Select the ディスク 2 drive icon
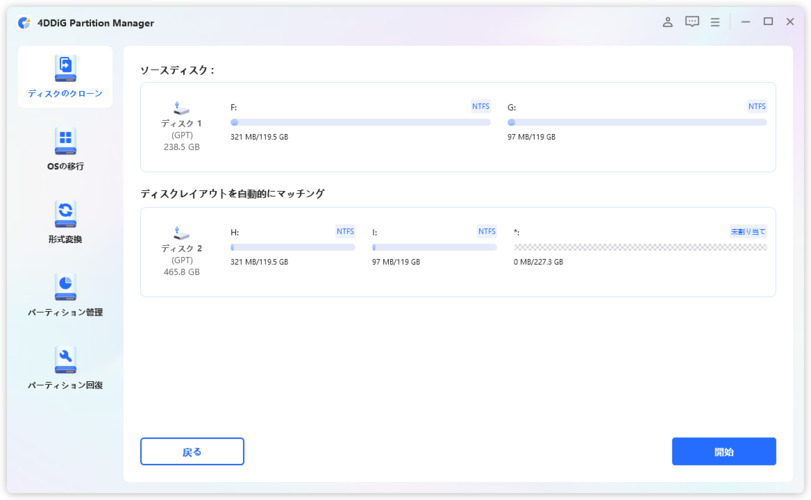Screen dimensions: 811x500 pos(181,233)
